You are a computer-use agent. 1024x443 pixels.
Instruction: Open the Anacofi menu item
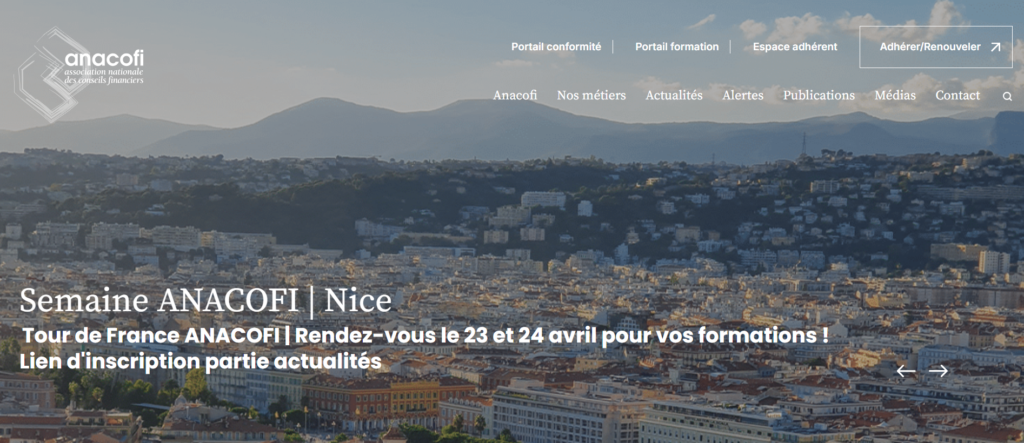(x=515, y=96)
